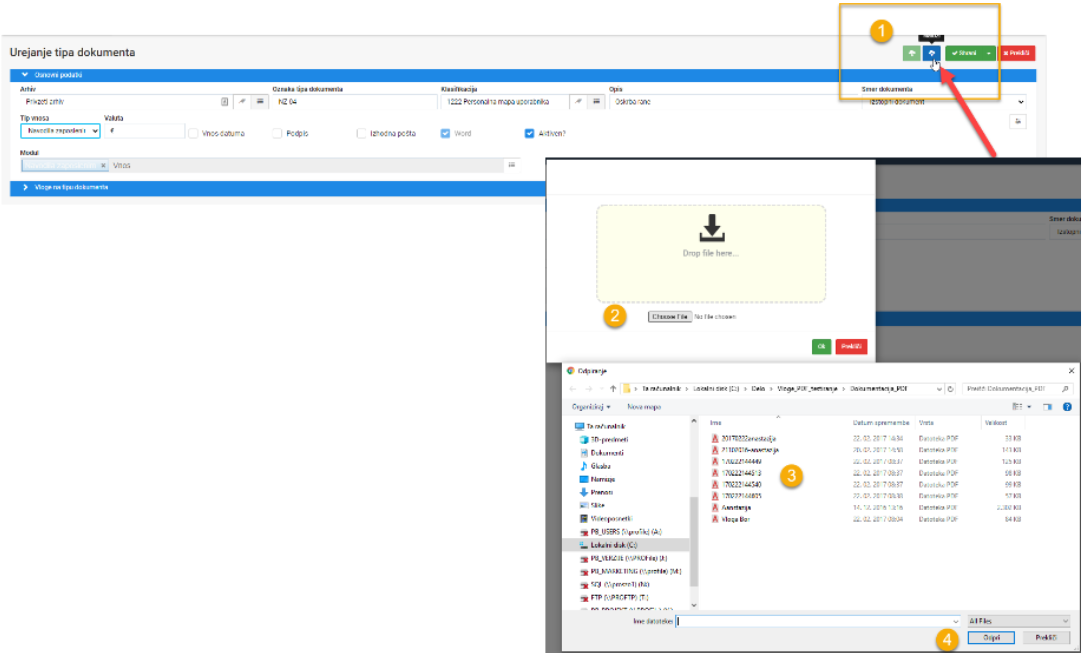Click the preview pane icon
1082x653 pixels.
click(x=1047, y=407)
